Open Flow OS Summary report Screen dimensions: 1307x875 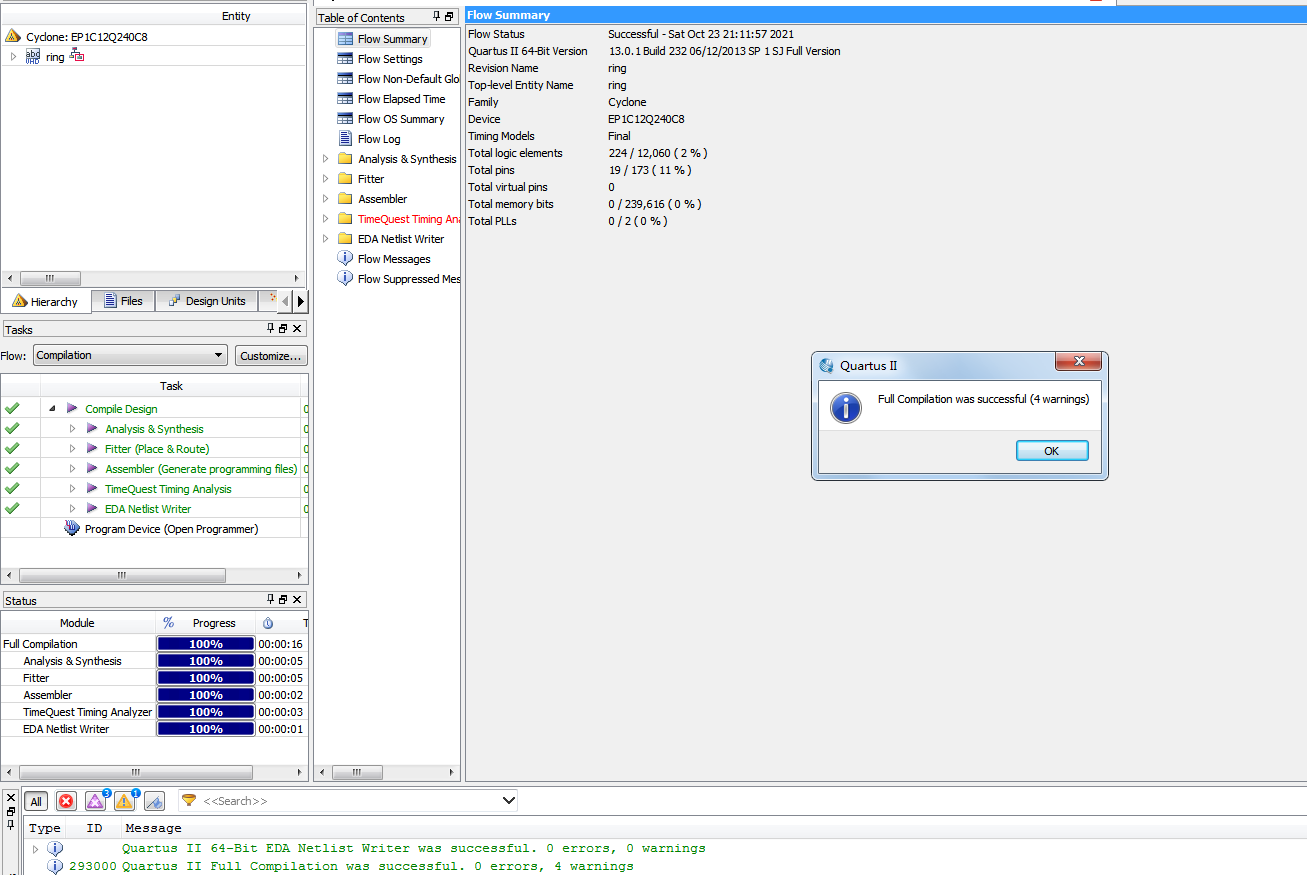tap(391, 119)
